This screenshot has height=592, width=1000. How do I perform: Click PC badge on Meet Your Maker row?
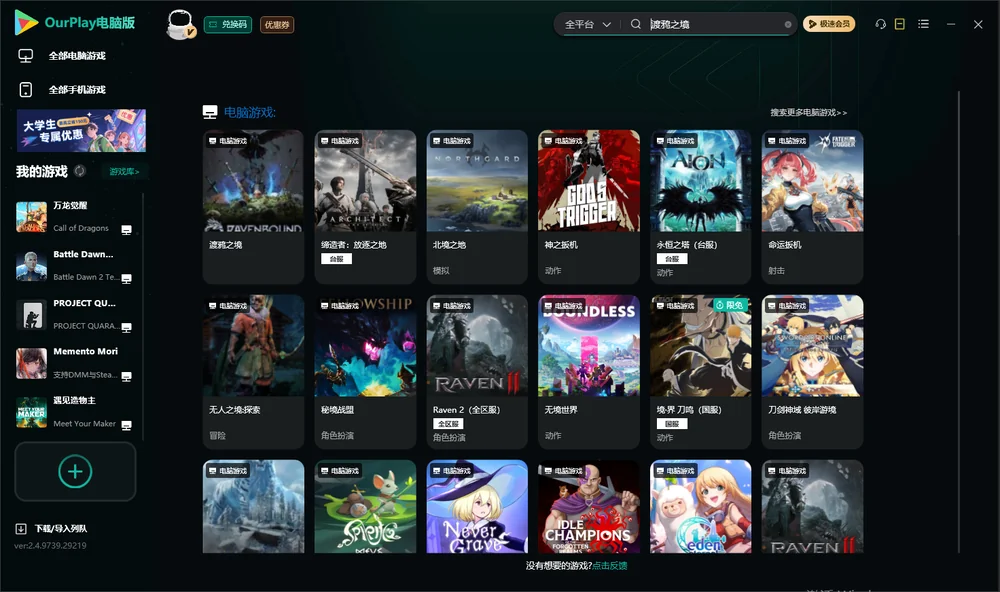(126, 426)
